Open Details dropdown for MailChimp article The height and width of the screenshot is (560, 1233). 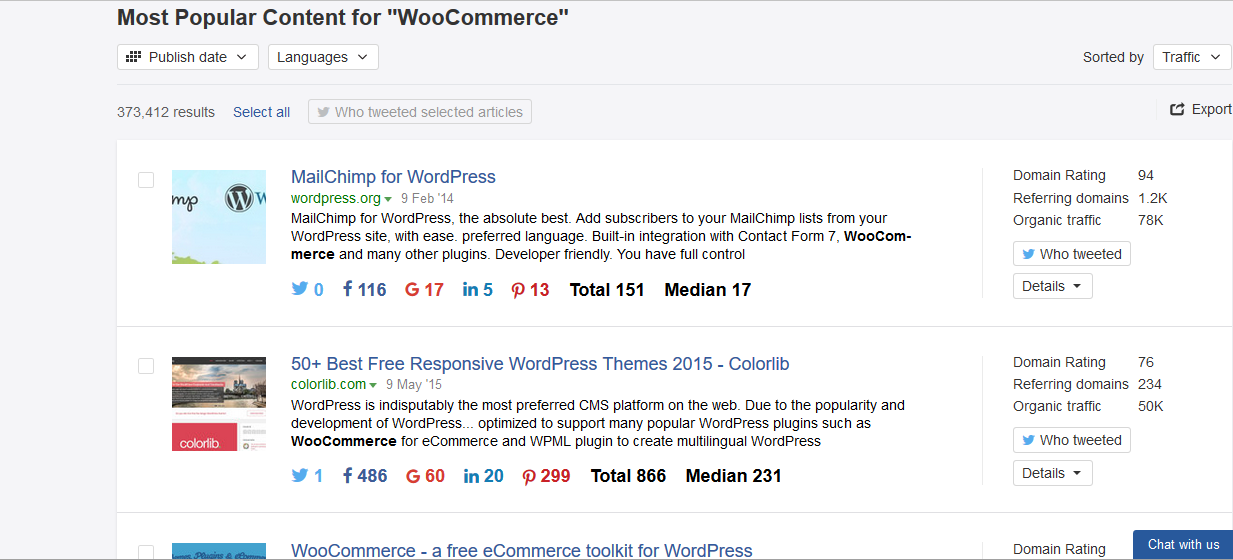tap(1052, 286)
